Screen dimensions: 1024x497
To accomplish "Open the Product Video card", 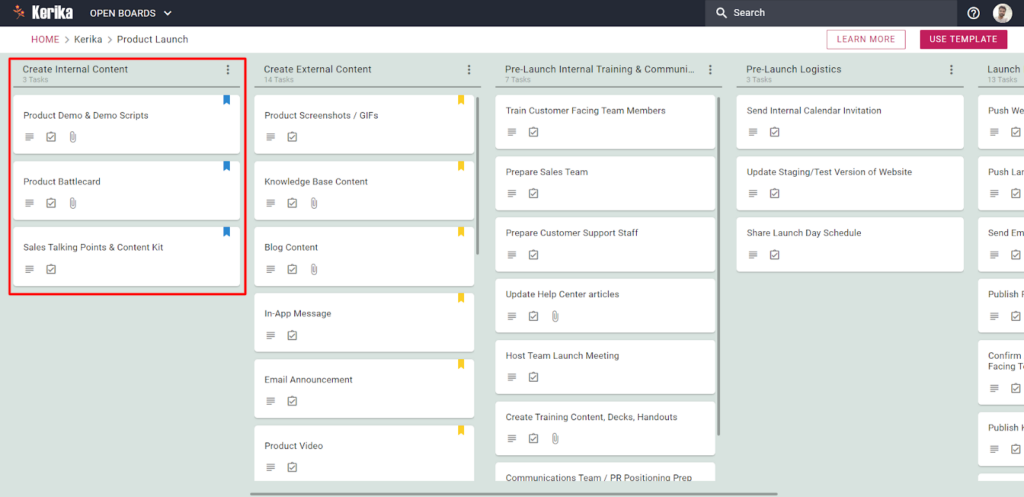I will coord(364,453).
